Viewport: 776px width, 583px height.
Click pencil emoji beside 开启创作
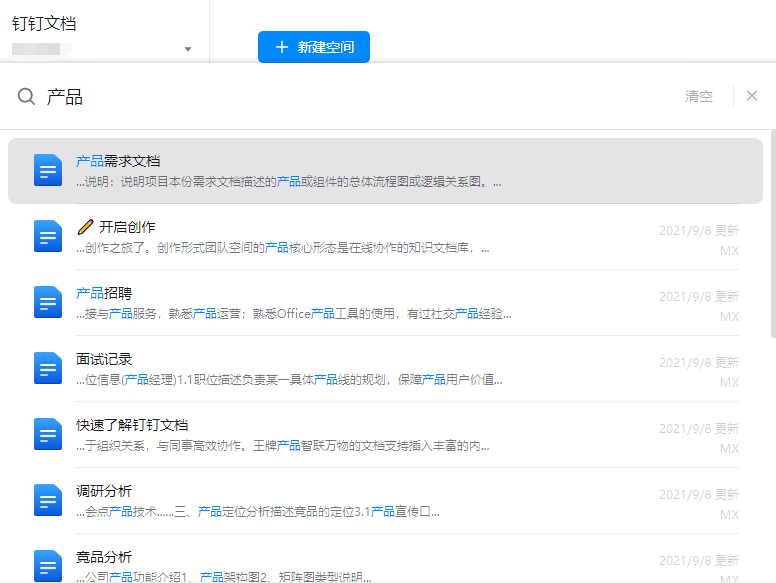pyautogui.click(x=85, y=227)
